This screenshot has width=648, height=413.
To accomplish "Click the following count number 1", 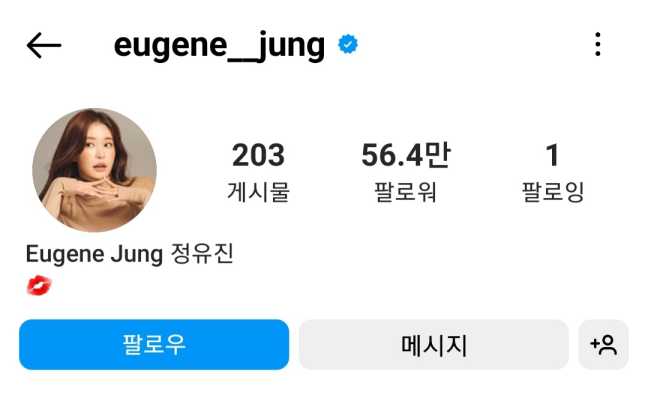I will point(553,155).
